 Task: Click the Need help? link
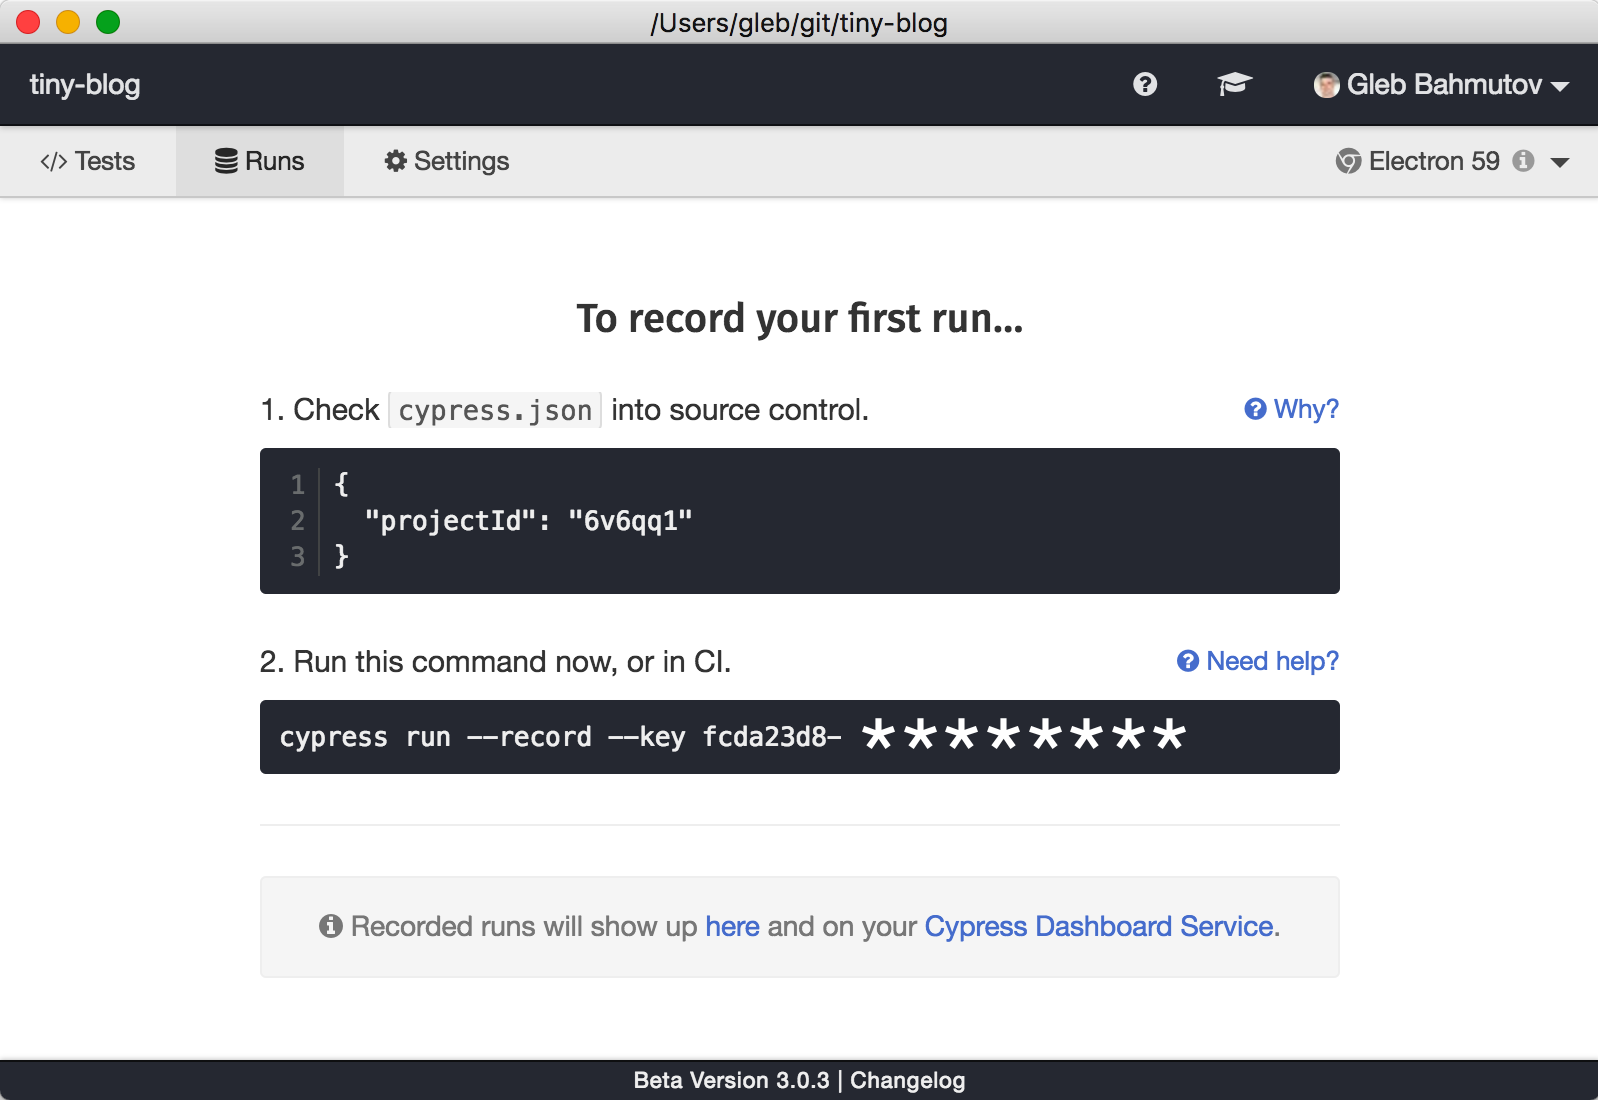pos(1258,661)
